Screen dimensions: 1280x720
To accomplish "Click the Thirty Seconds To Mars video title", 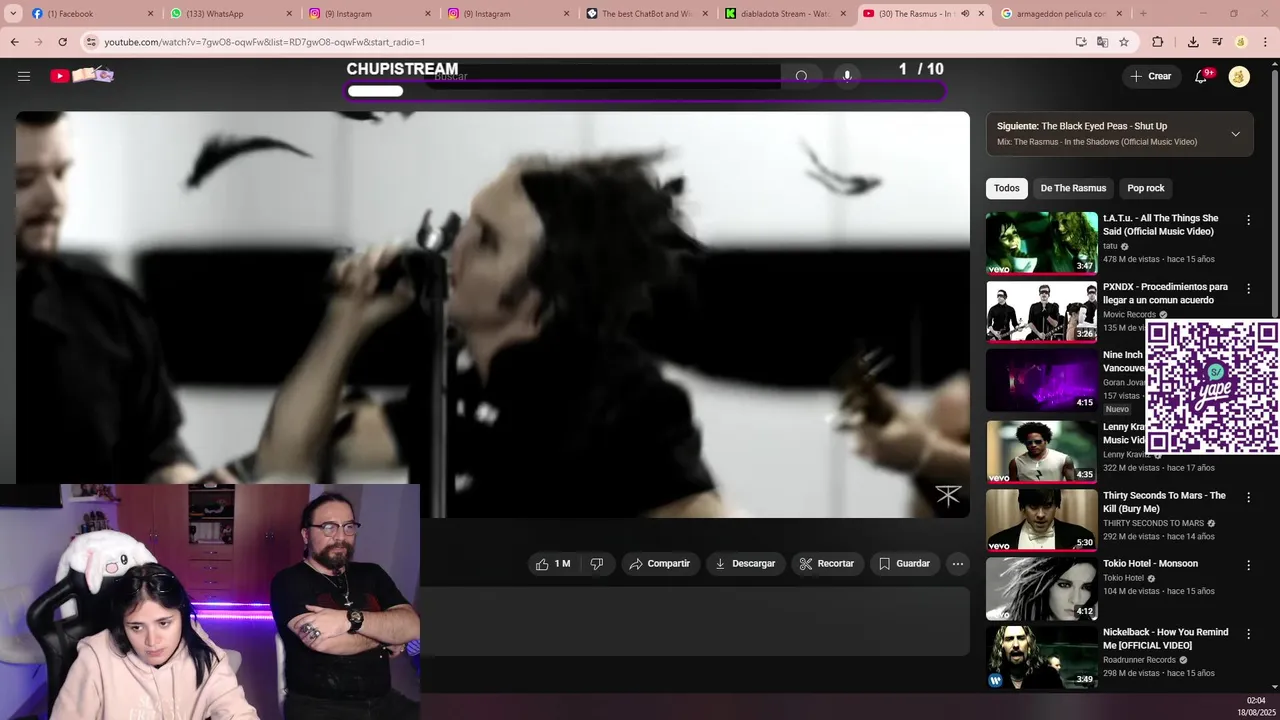I will click(1164, 502).
